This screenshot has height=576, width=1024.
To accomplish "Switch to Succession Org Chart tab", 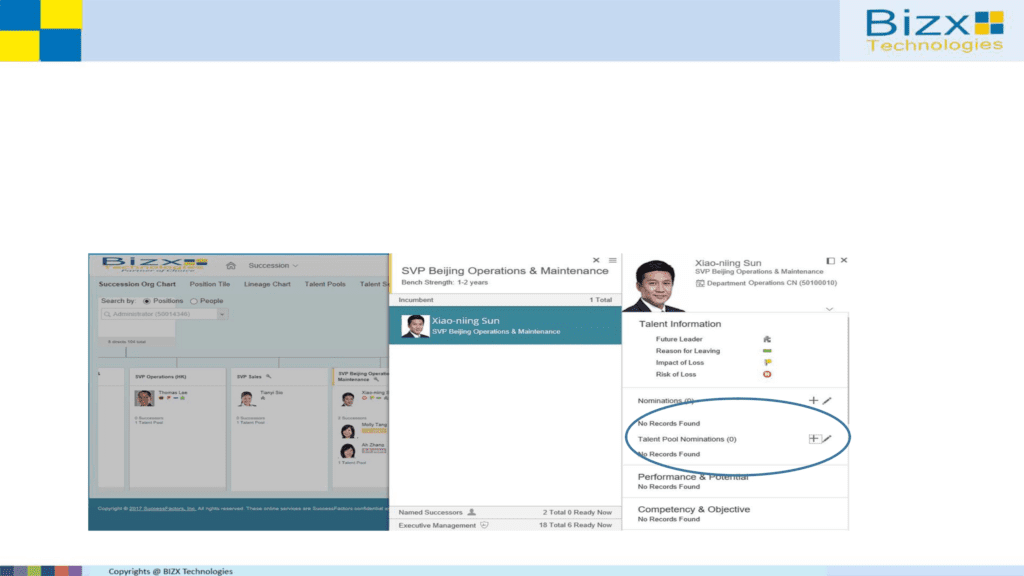I will coord(137,284).
